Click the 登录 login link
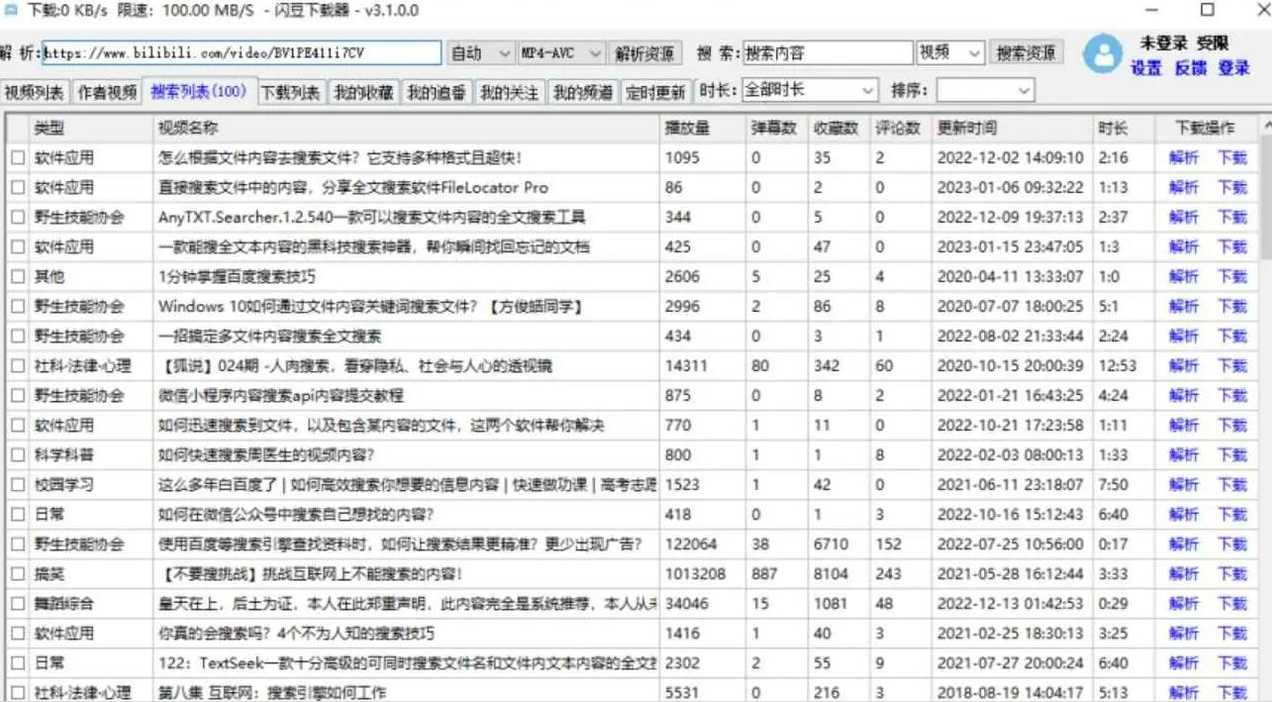 [1234, 68]
